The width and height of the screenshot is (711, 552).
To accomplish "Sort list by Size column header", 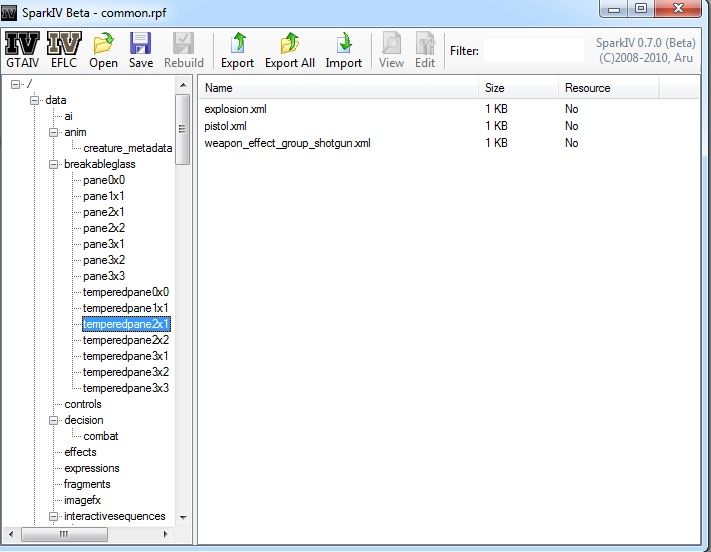I will tap(518, 88).
